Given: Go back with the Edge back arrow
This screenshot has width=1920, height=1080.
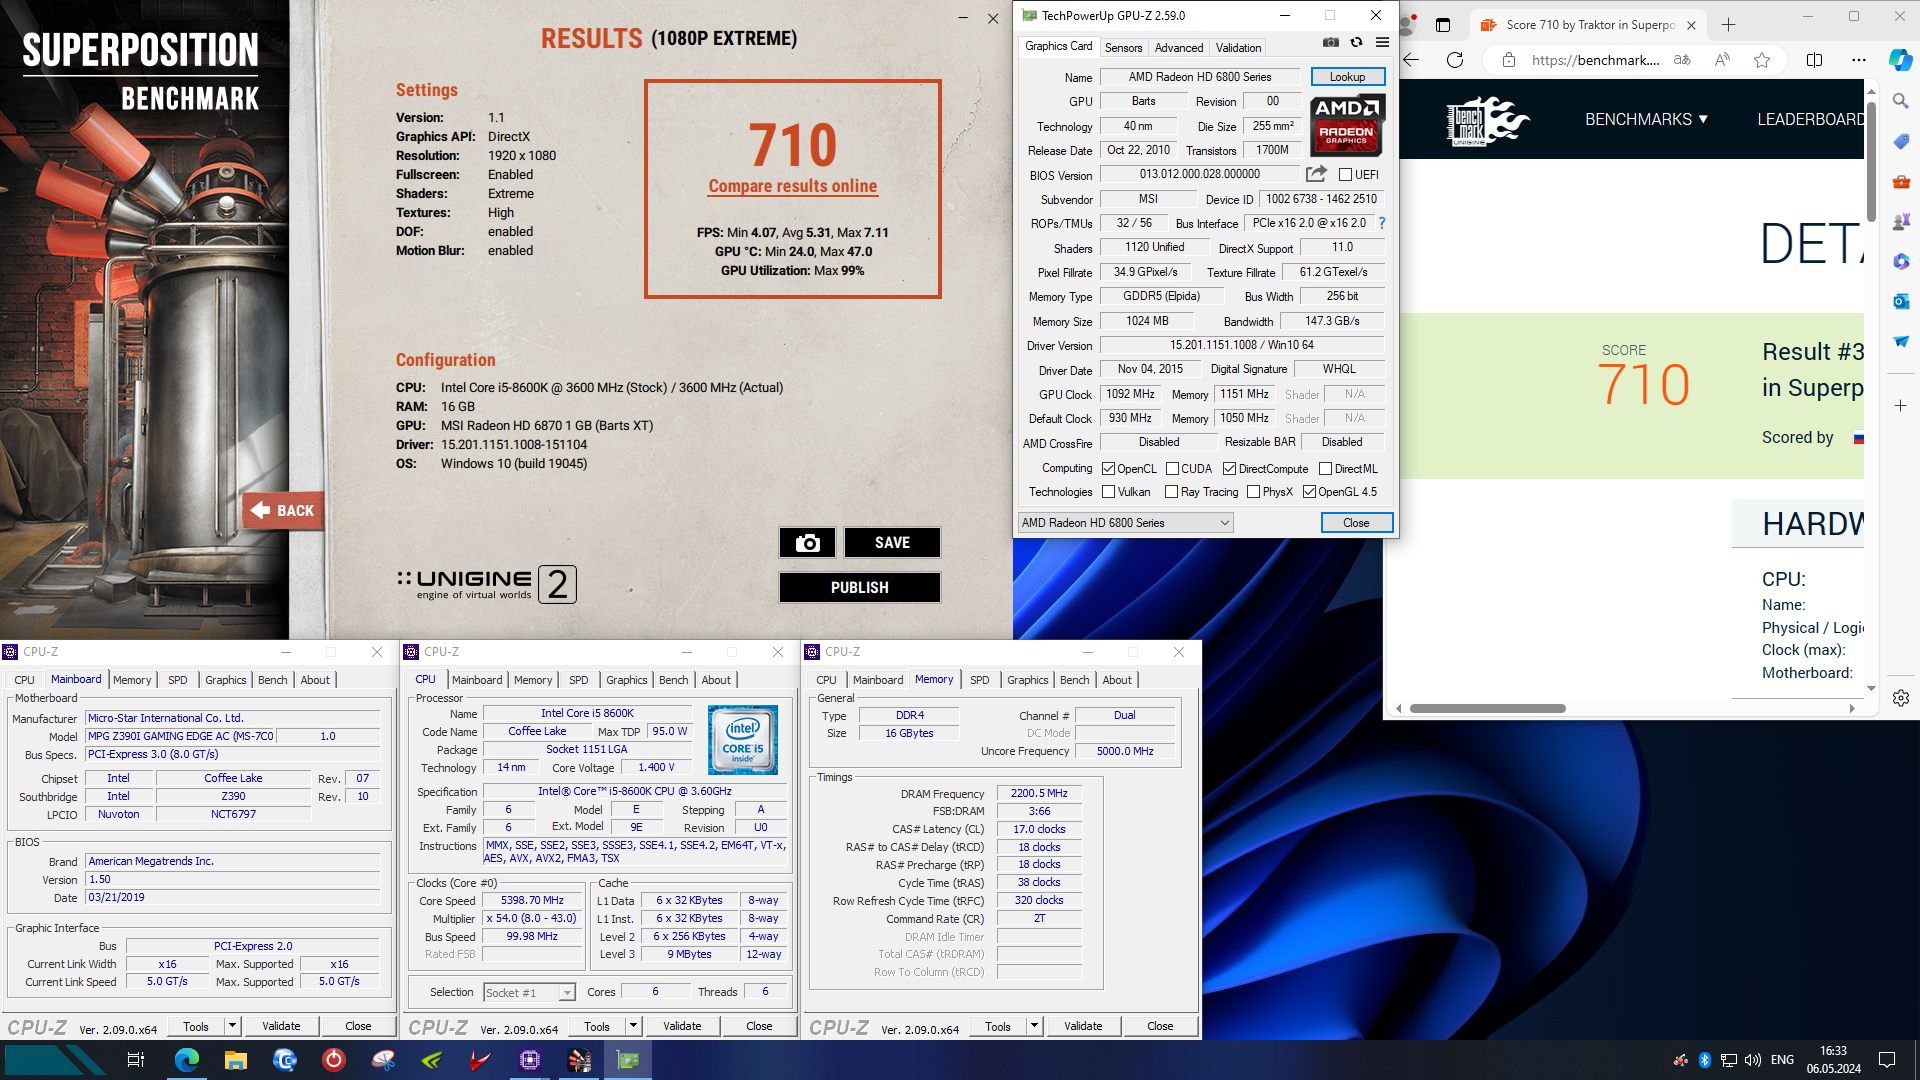Looking at the screenshot, I should (1411, 60).
